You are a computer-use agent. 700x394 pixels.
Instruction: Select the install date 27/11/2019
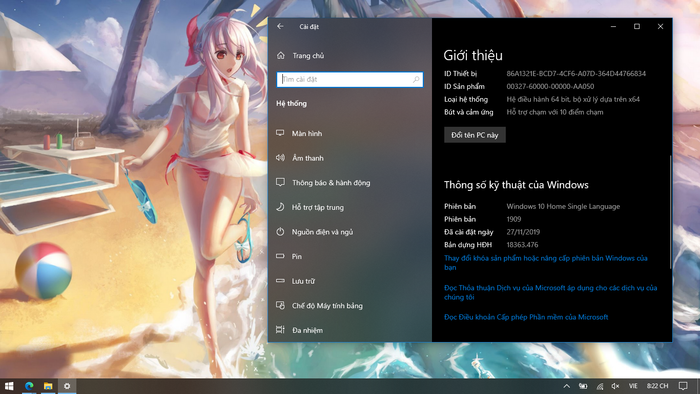pyautogui.click(x=523, y=232)
